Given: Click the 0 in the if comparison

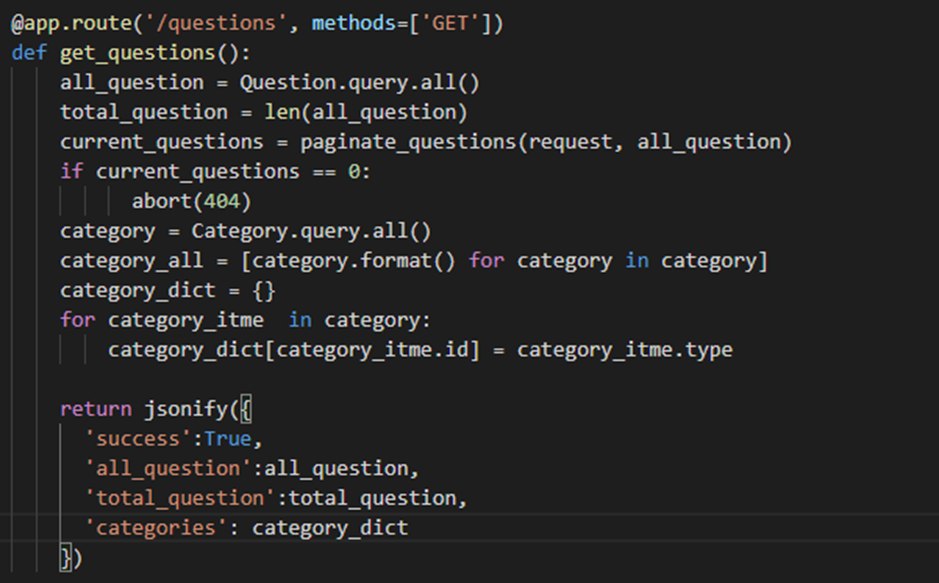Looking at the screenshot, I should click(x=354, y=172).
